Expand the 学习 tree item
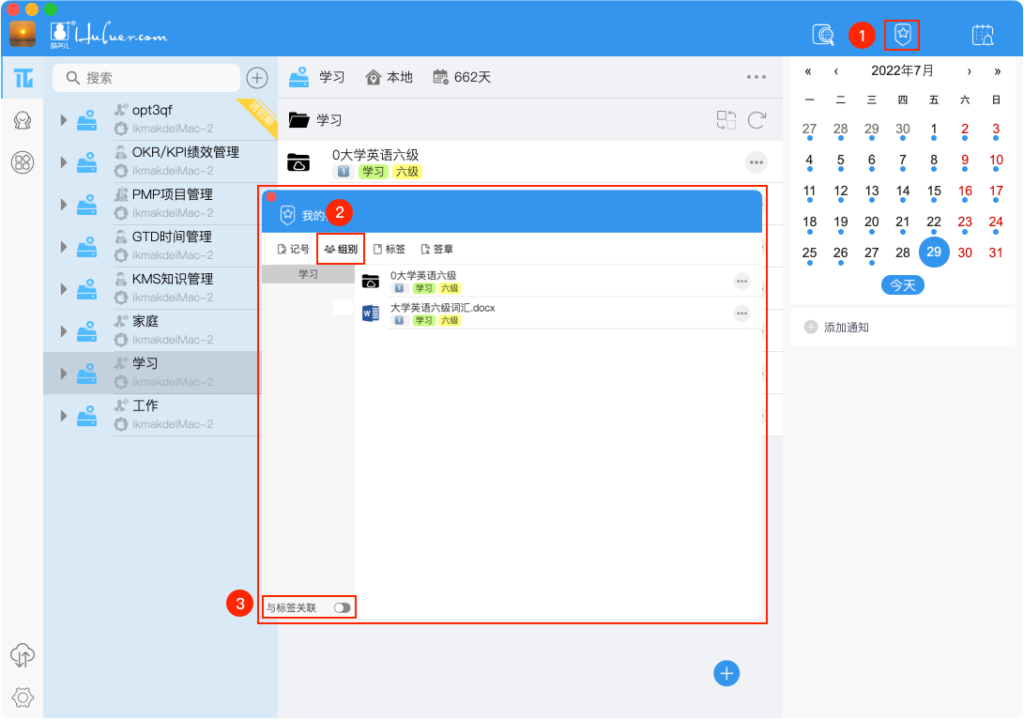Screen dimensions: 1024x720 coord(63,373)
